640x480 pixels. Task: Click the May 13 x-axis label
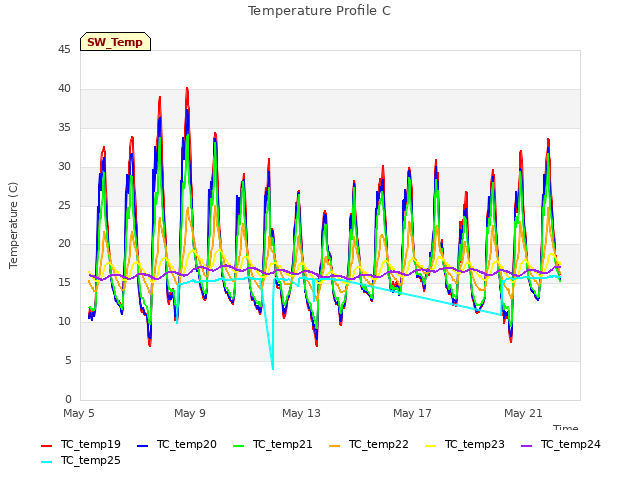tap(301, 413)
